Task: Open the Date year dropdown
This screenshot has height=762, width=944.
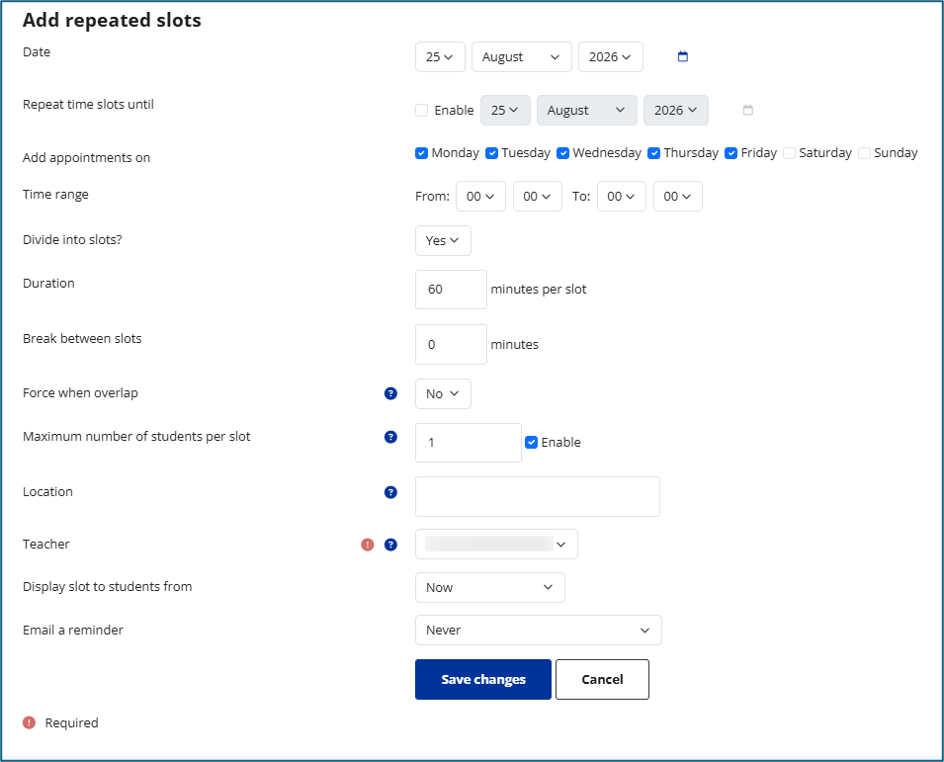Action: (x=610, y=57)
